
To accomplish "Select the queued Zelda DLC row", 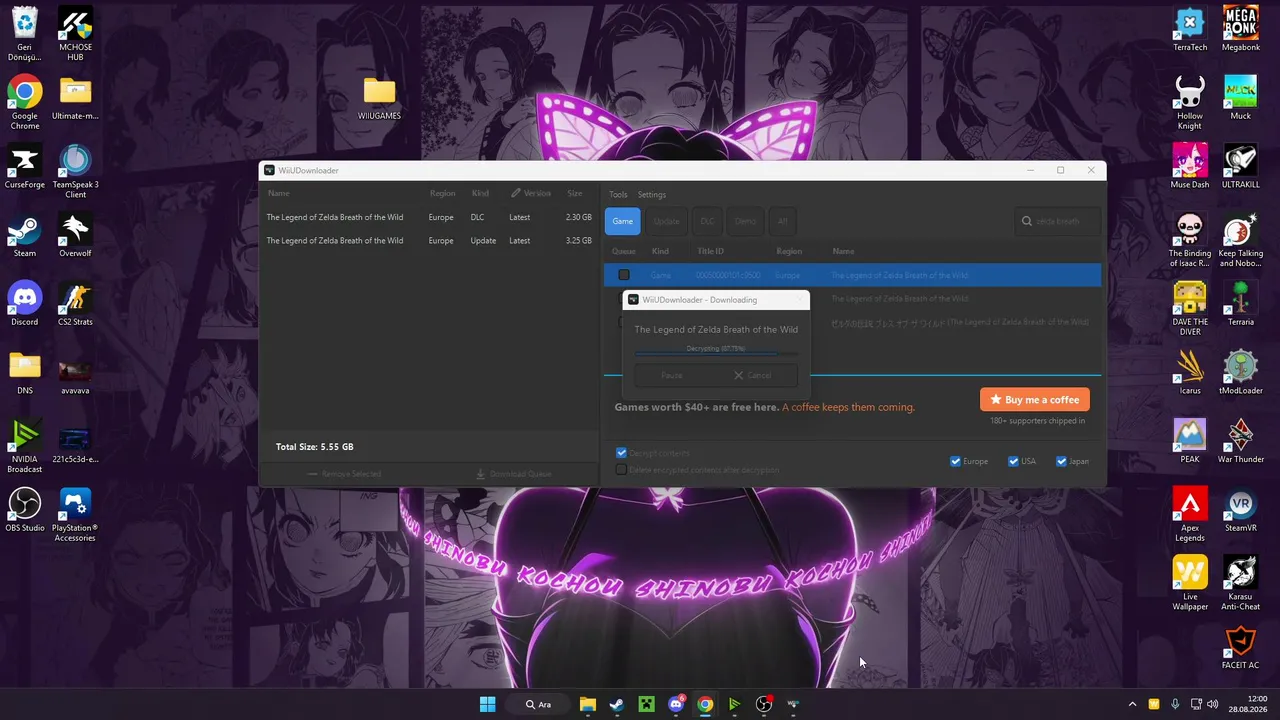I will pyautogui.click(x=430, y=217).
